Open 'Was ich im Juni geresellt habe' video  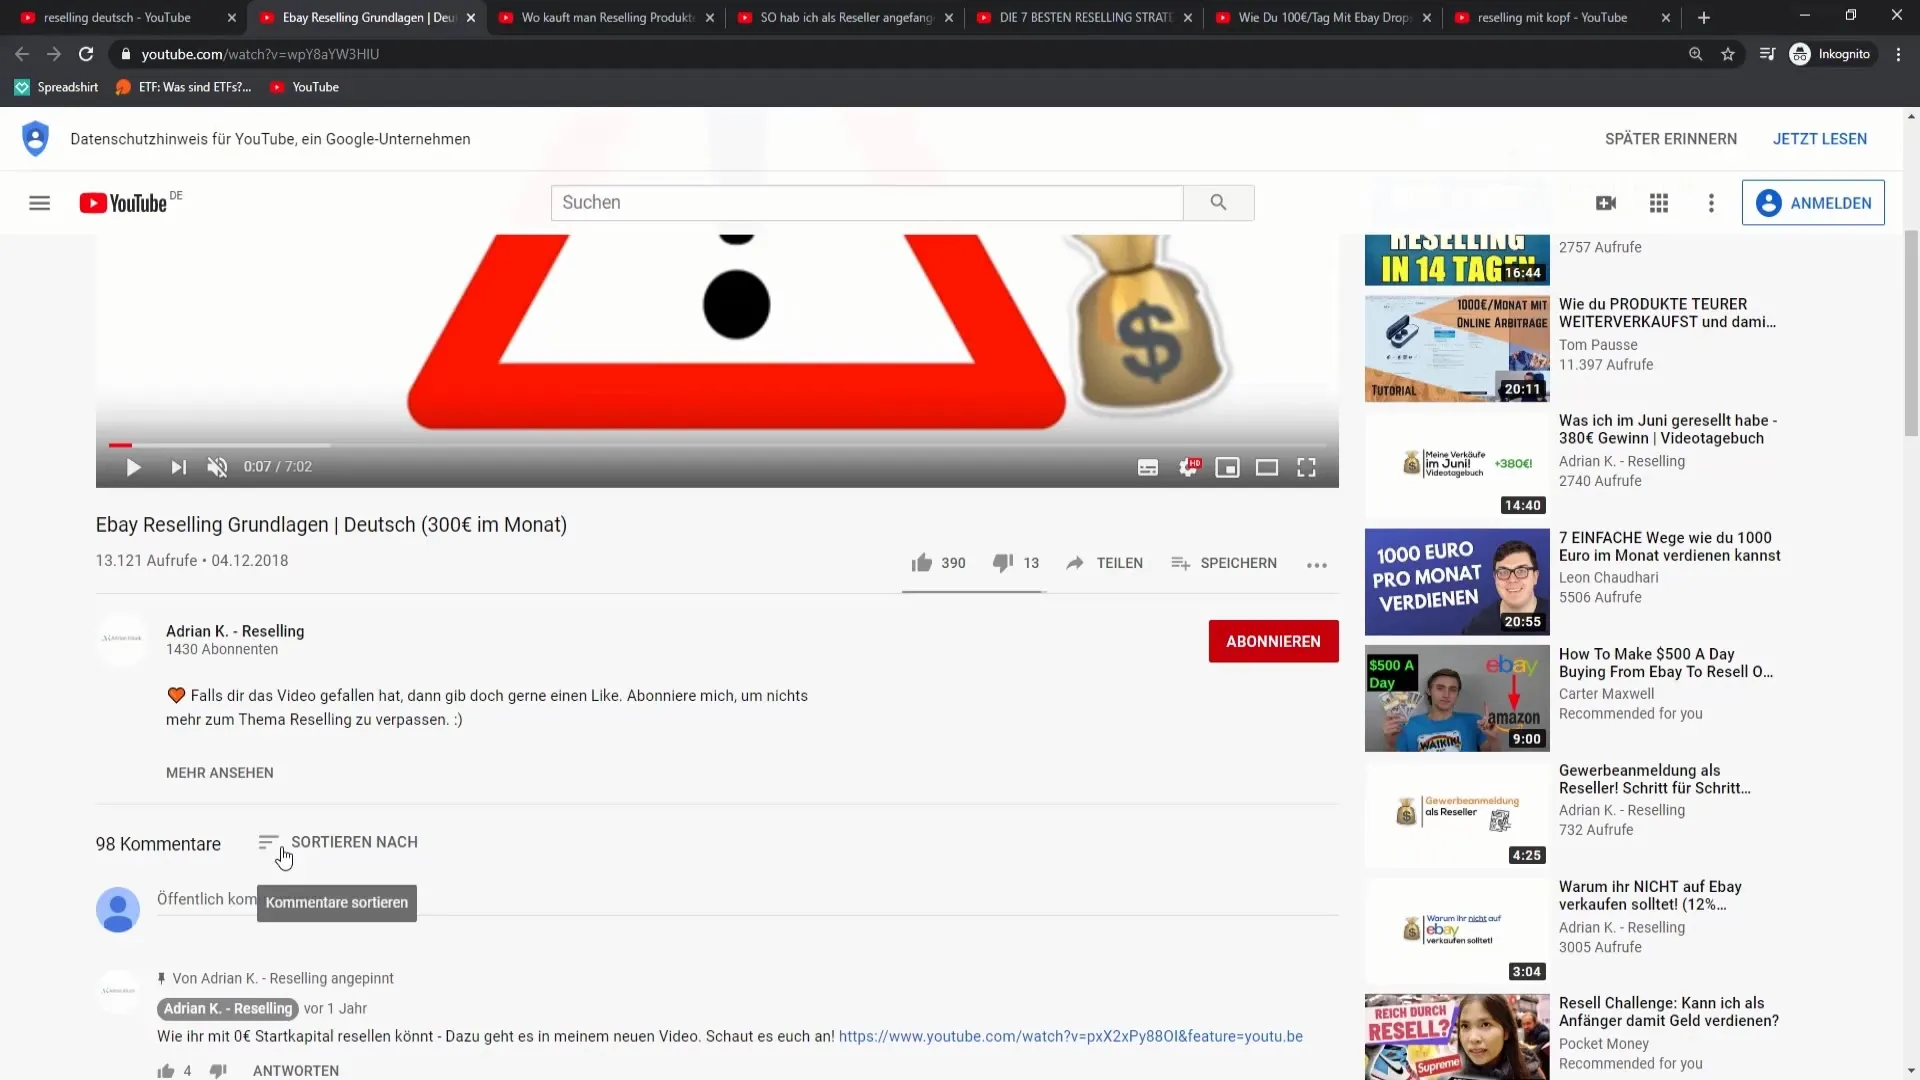point(1667,429)
